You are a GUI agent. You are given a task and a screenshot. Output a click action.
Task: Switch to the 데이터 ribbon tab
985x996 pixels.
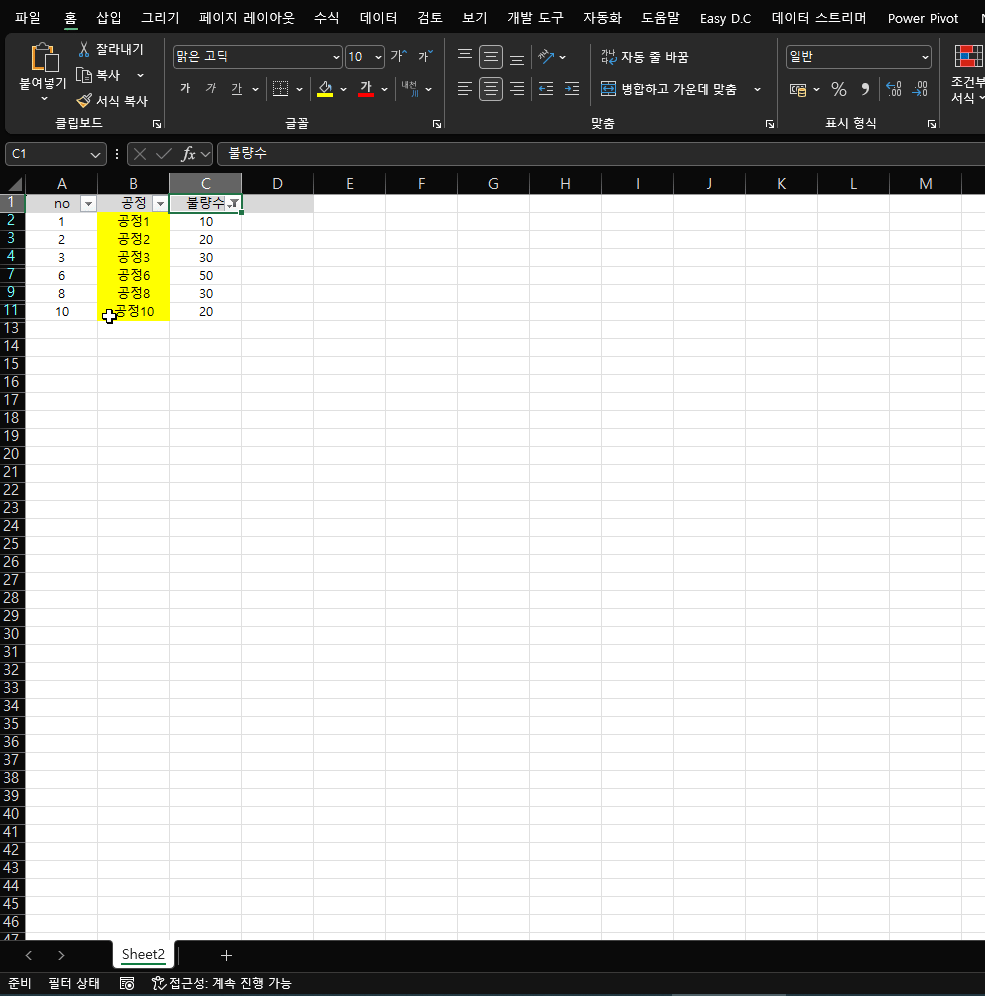point(378,18)
